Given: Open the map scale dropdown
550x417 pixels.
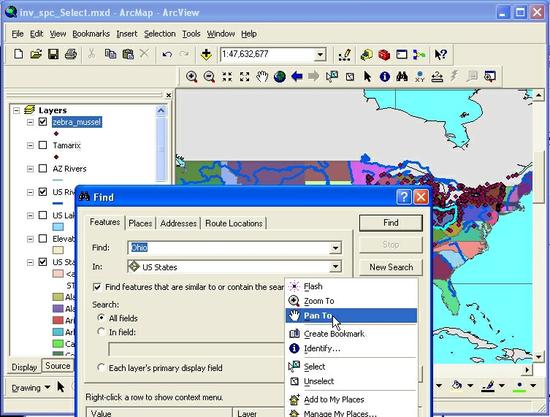Looking at the screenshot, I should point(320,55).
